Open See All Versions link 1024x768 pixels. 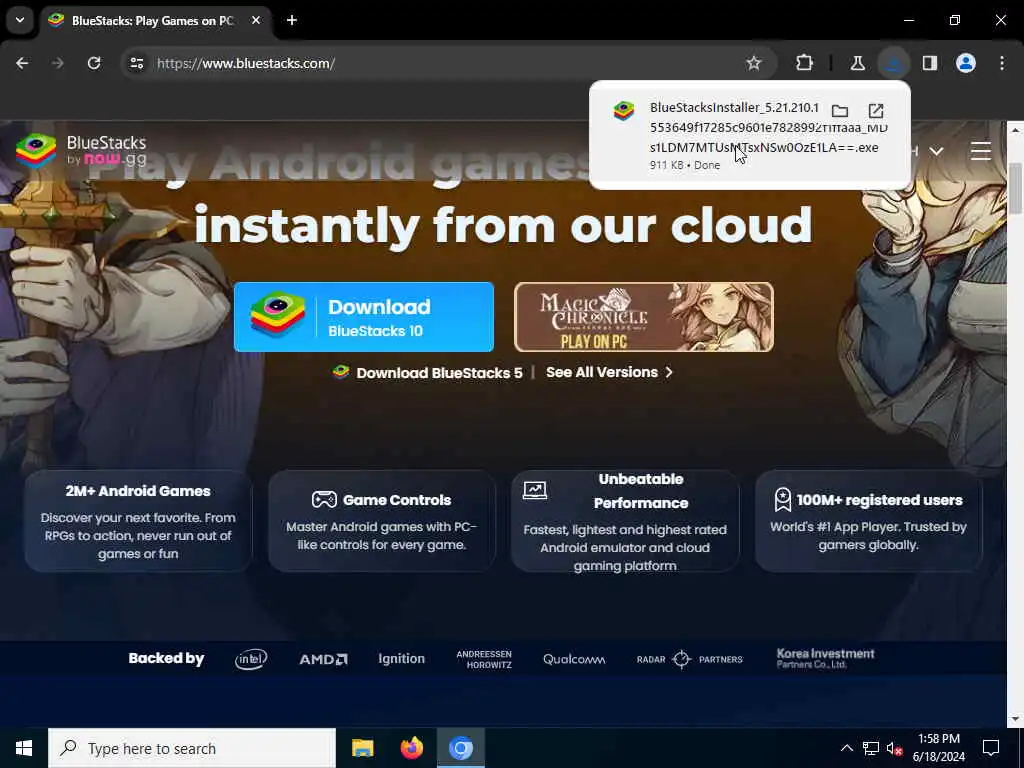pos(609,372)
